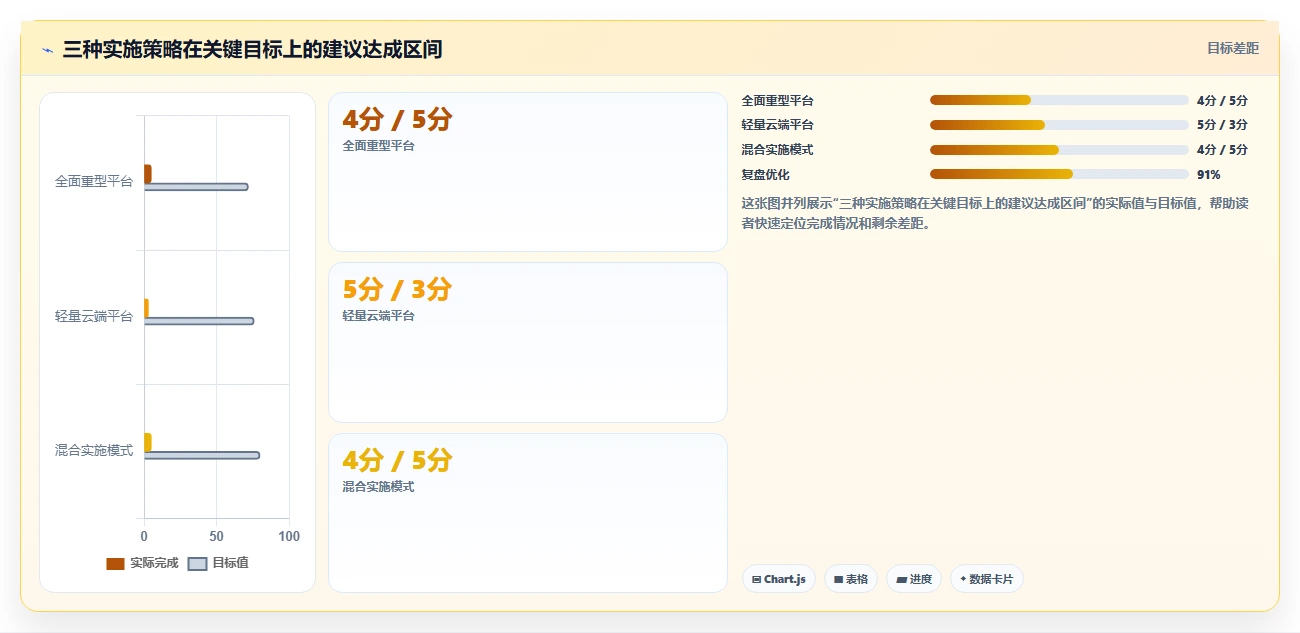1300x633 pixels.
Task: Click the chart title 三种实施策略在关键目标上的建议达成区间
Action: [x=252, y=49]
